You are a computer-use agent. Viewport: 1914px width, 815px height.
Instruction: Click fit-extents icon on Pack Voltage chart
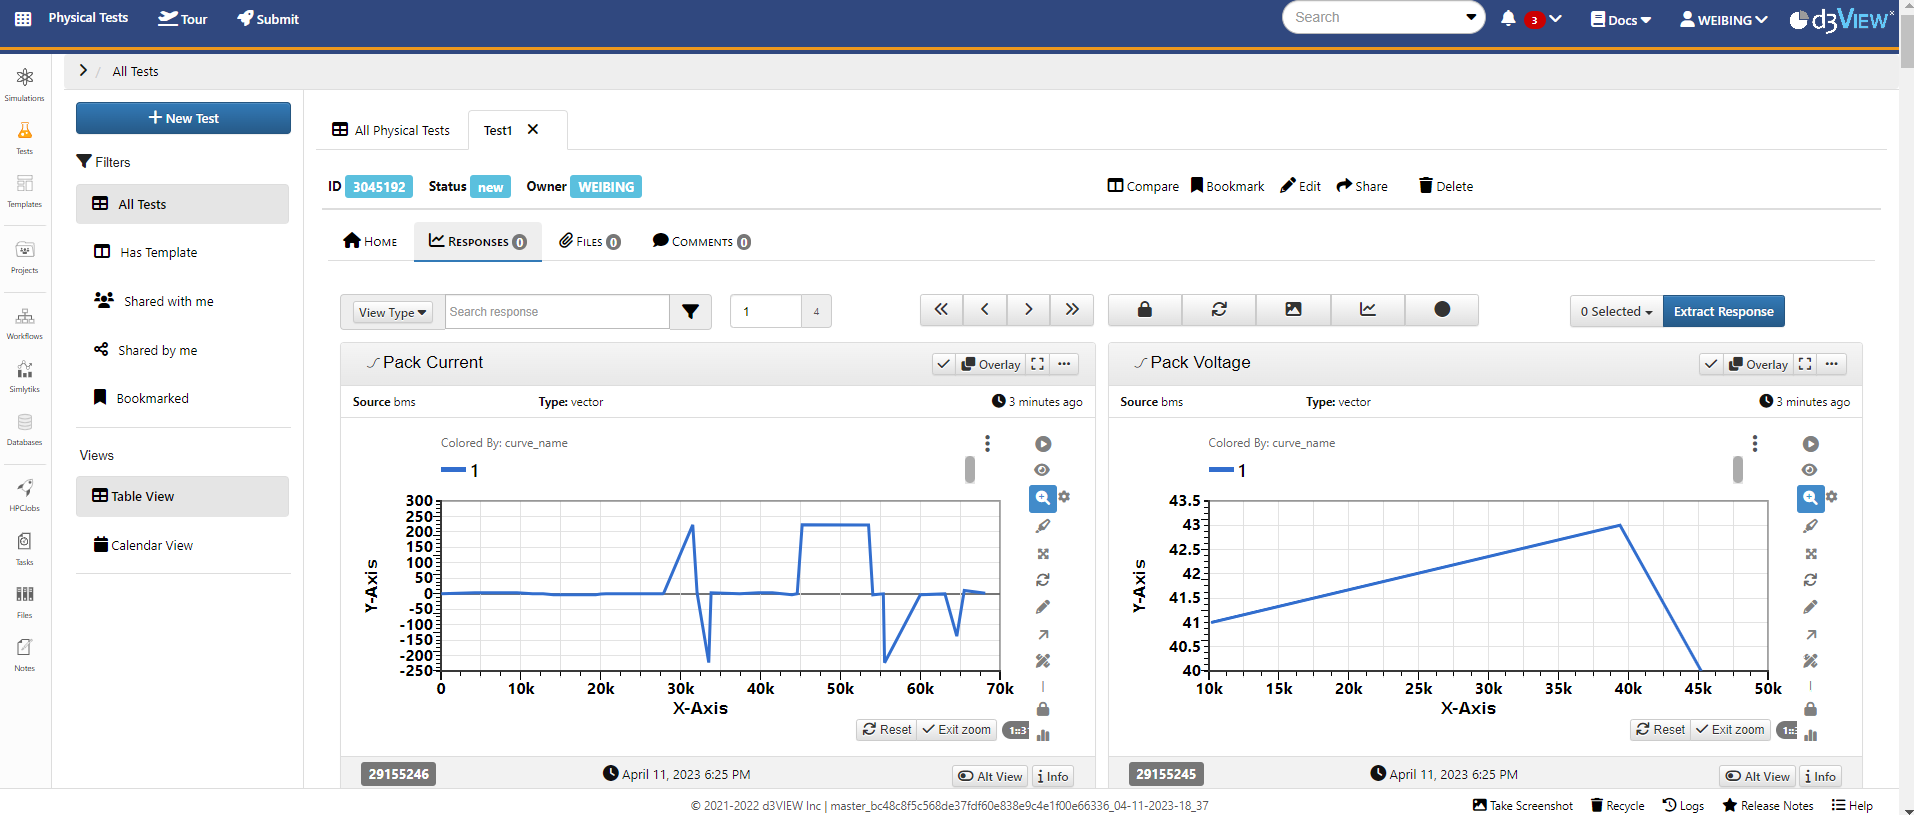click(x=1810, y=553)
